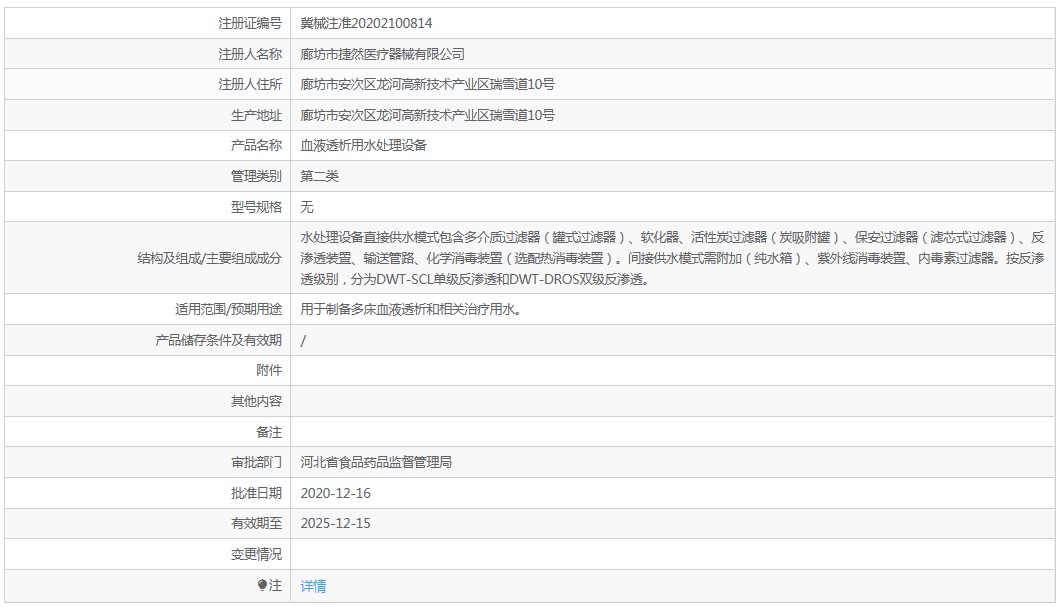The height and width of the screenshot is (607, 1059).
Task: Select approval date 2020-12-16
Action: pyautogui.click(x=336, y=494)
